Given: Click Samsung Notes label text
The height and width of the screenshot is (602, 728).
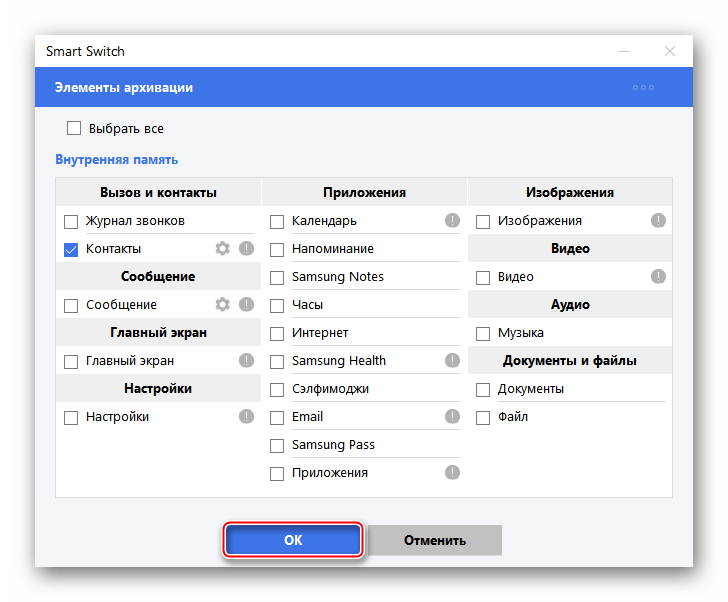Looking at the screenshot, I should [x=338, y=277].
